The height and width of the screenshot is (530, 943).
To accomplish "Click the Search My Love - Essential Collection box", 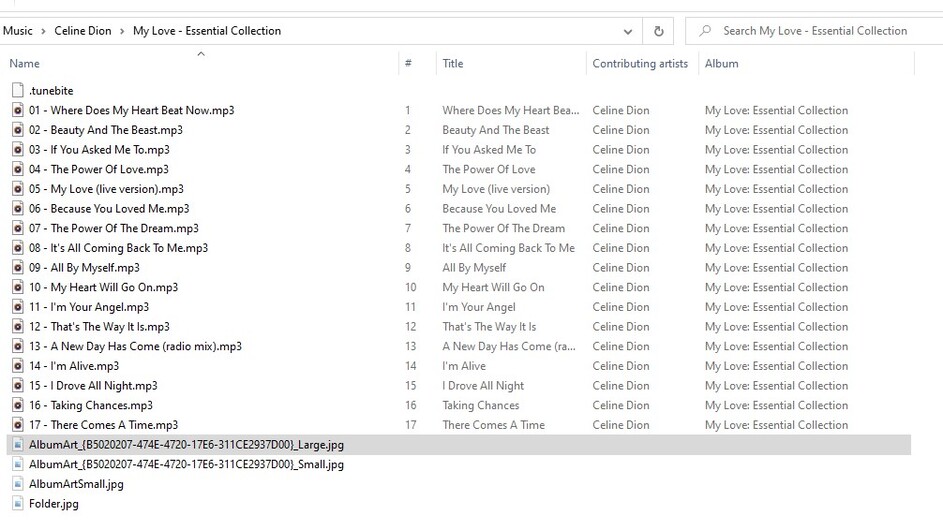I will [x=814, y=31].
